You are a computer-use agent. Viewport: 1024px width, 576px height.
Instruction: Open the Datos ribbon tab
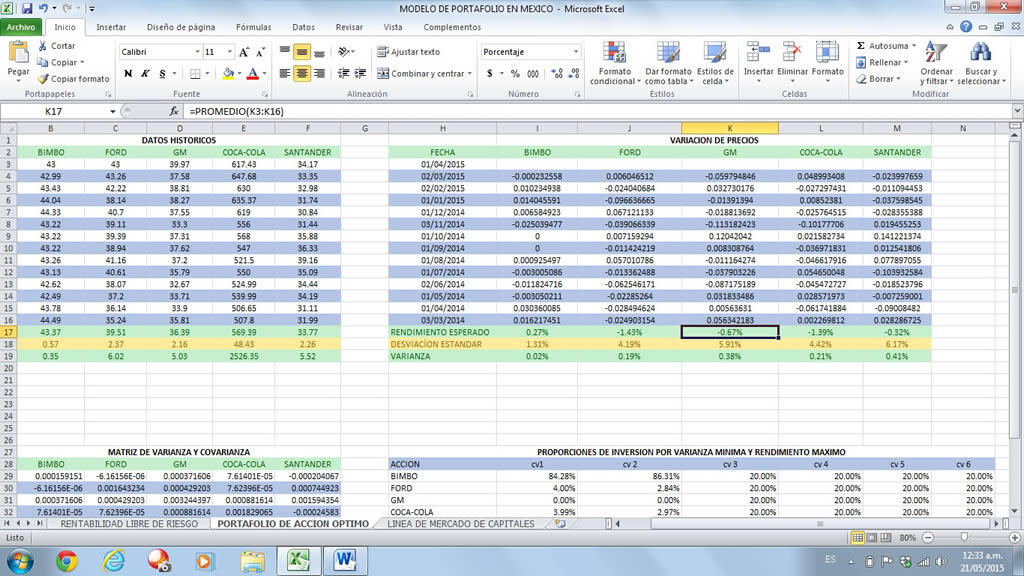pyautogui.click(x=303, y=27)
